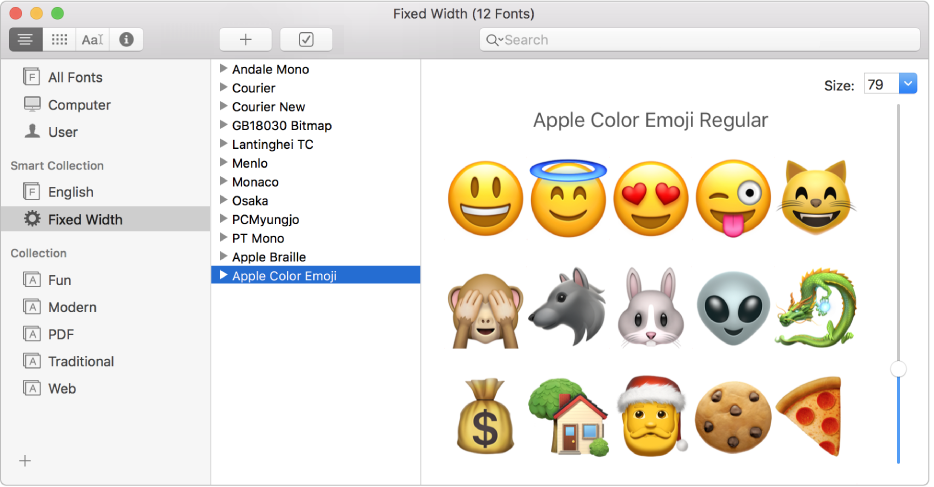Open search options magnifier dropdown
Viewport: 934px width, 487px height.
[x=494, y=40]
